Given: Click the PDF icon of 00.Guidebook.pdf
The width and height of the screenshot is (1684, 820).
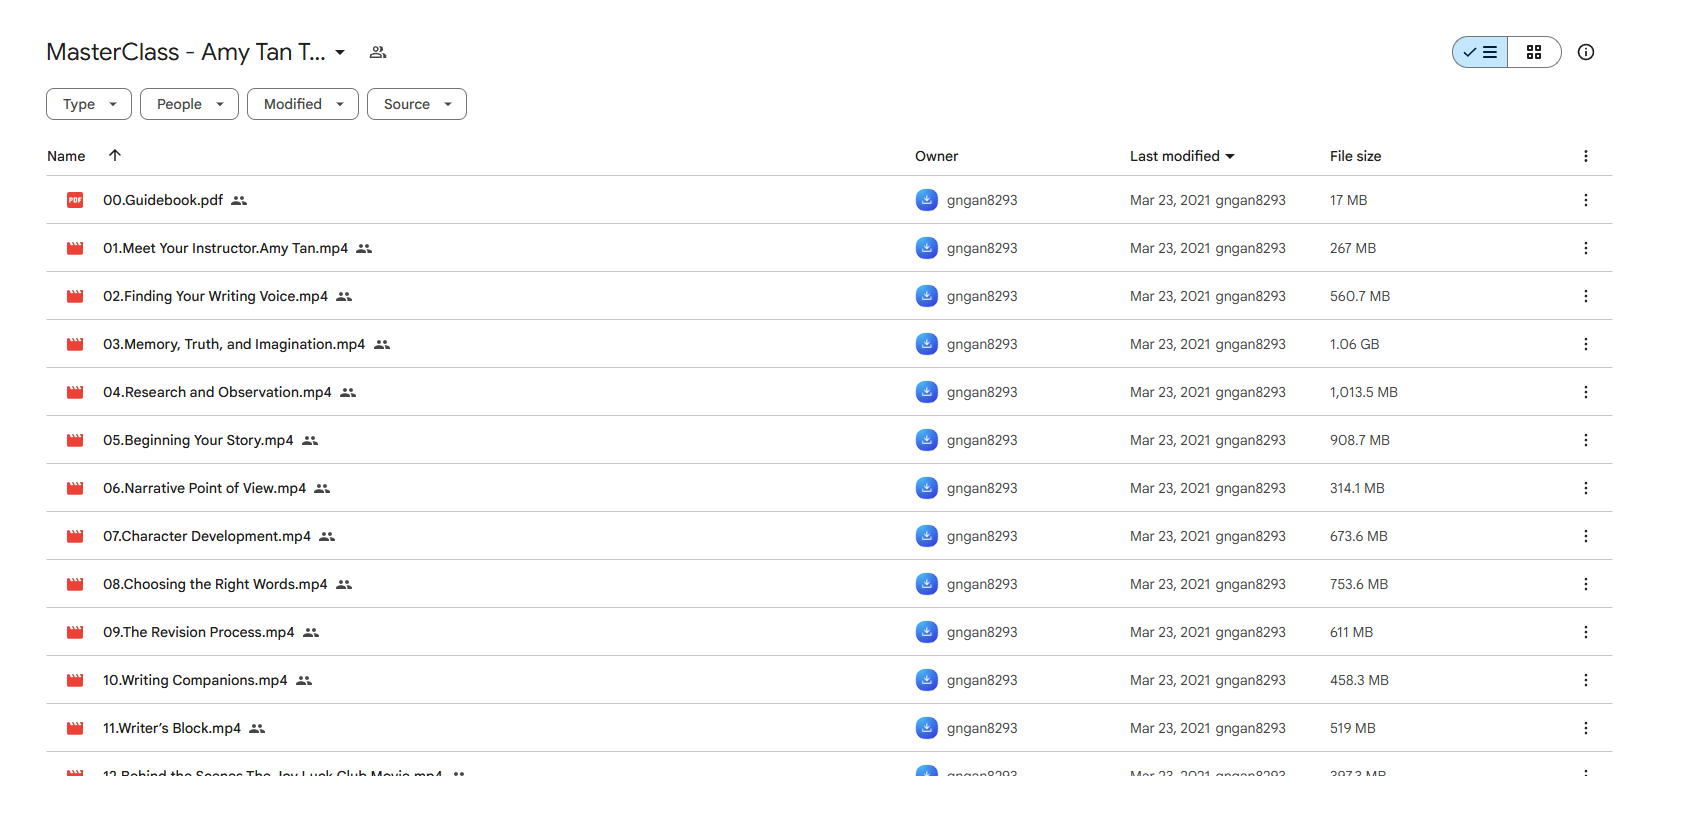Looking at the screenshot, I should pyautogui.click(x=75, y=200).
